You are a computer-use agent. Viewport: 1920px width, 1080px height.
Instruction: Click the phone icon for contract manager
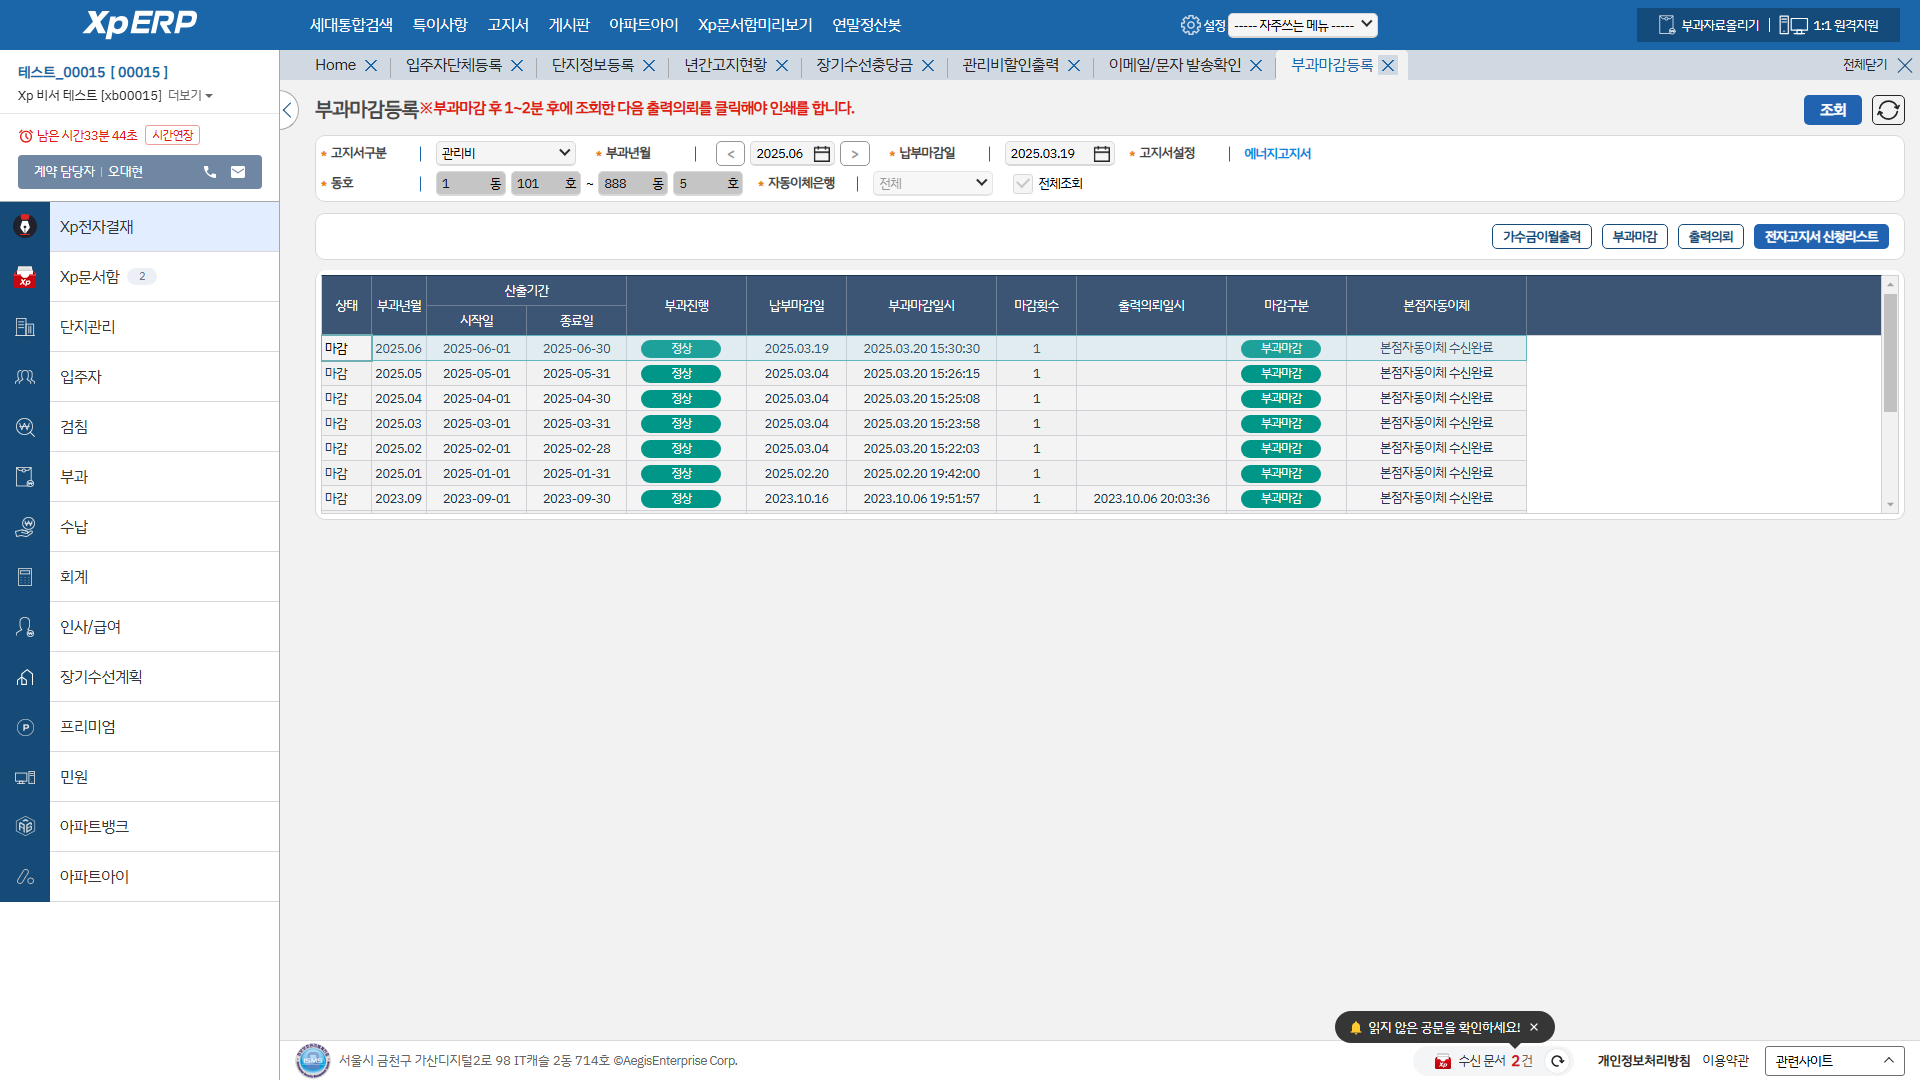[x=210, y=172]
